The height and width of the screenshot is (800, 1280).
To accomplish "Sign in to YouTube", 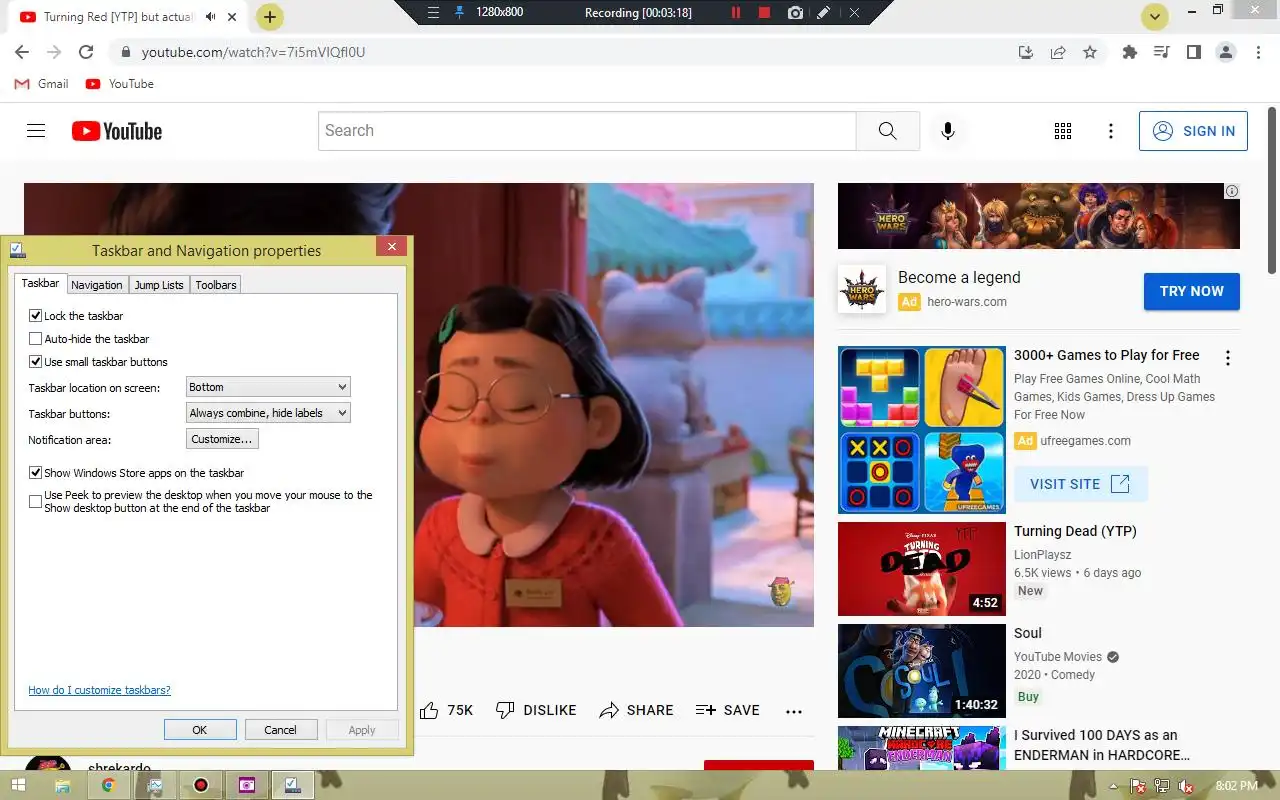I will [x=1193, y=131].
